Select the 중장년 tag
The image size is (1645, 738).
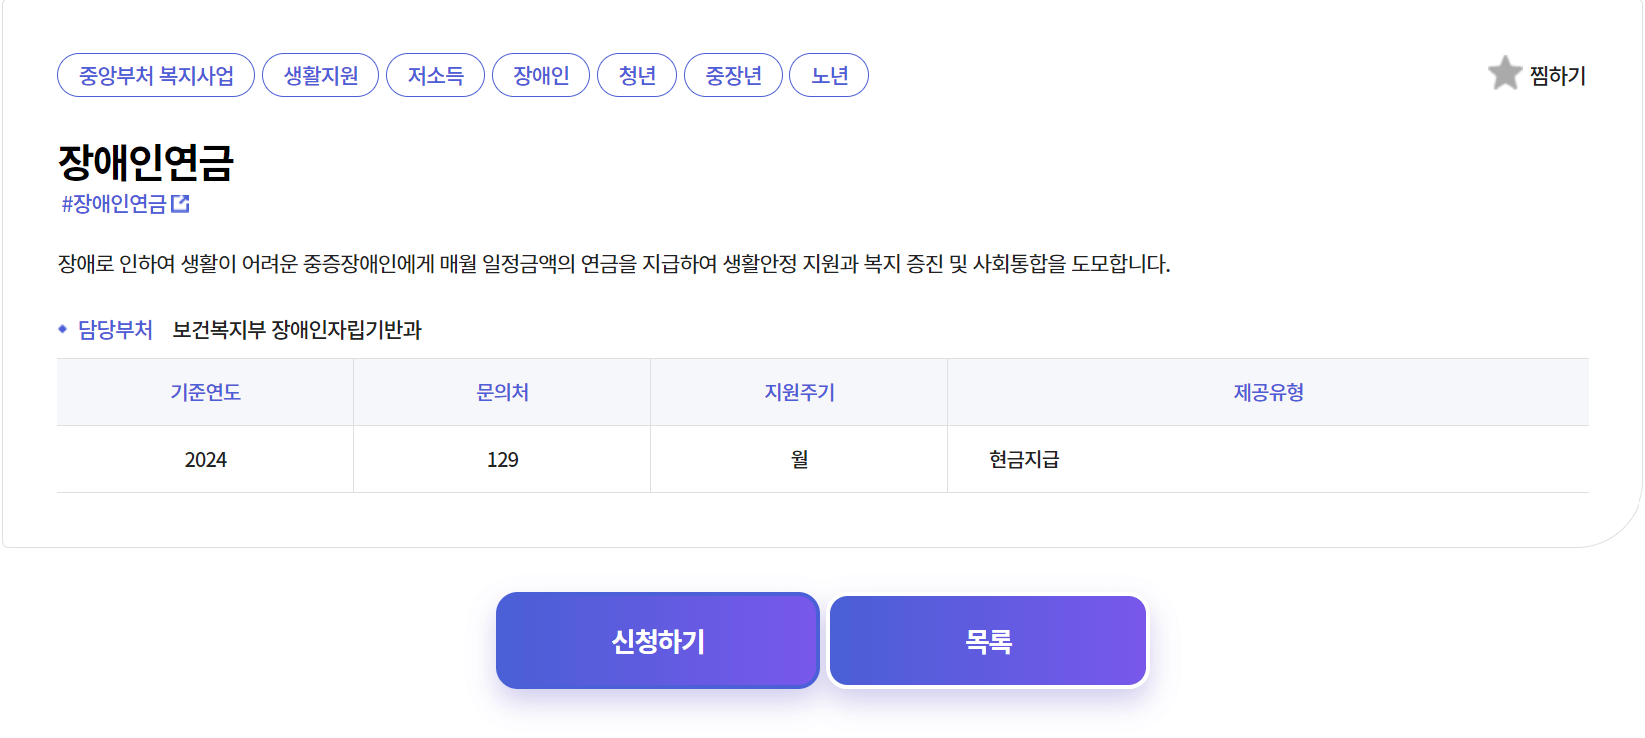[x=733, y=74]
